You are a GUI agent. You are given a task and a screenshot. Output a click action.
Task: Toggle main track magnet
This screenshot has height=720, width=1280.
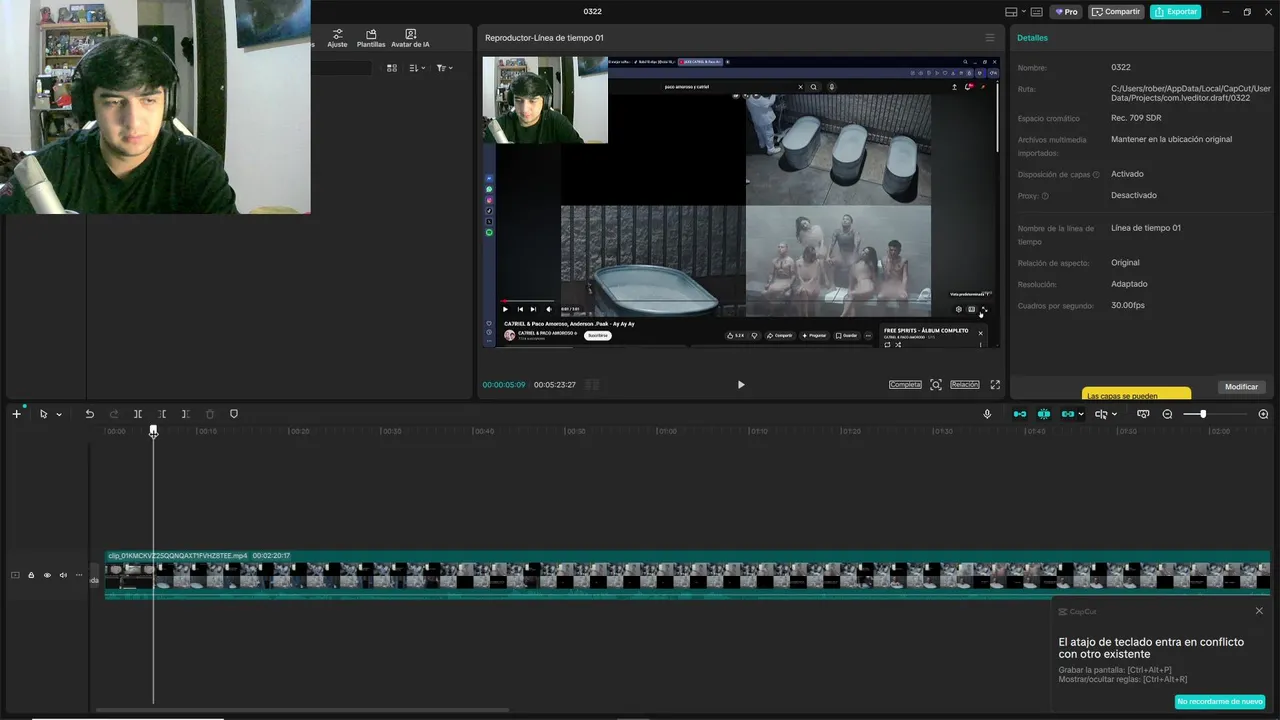[x=1020, y=414]
